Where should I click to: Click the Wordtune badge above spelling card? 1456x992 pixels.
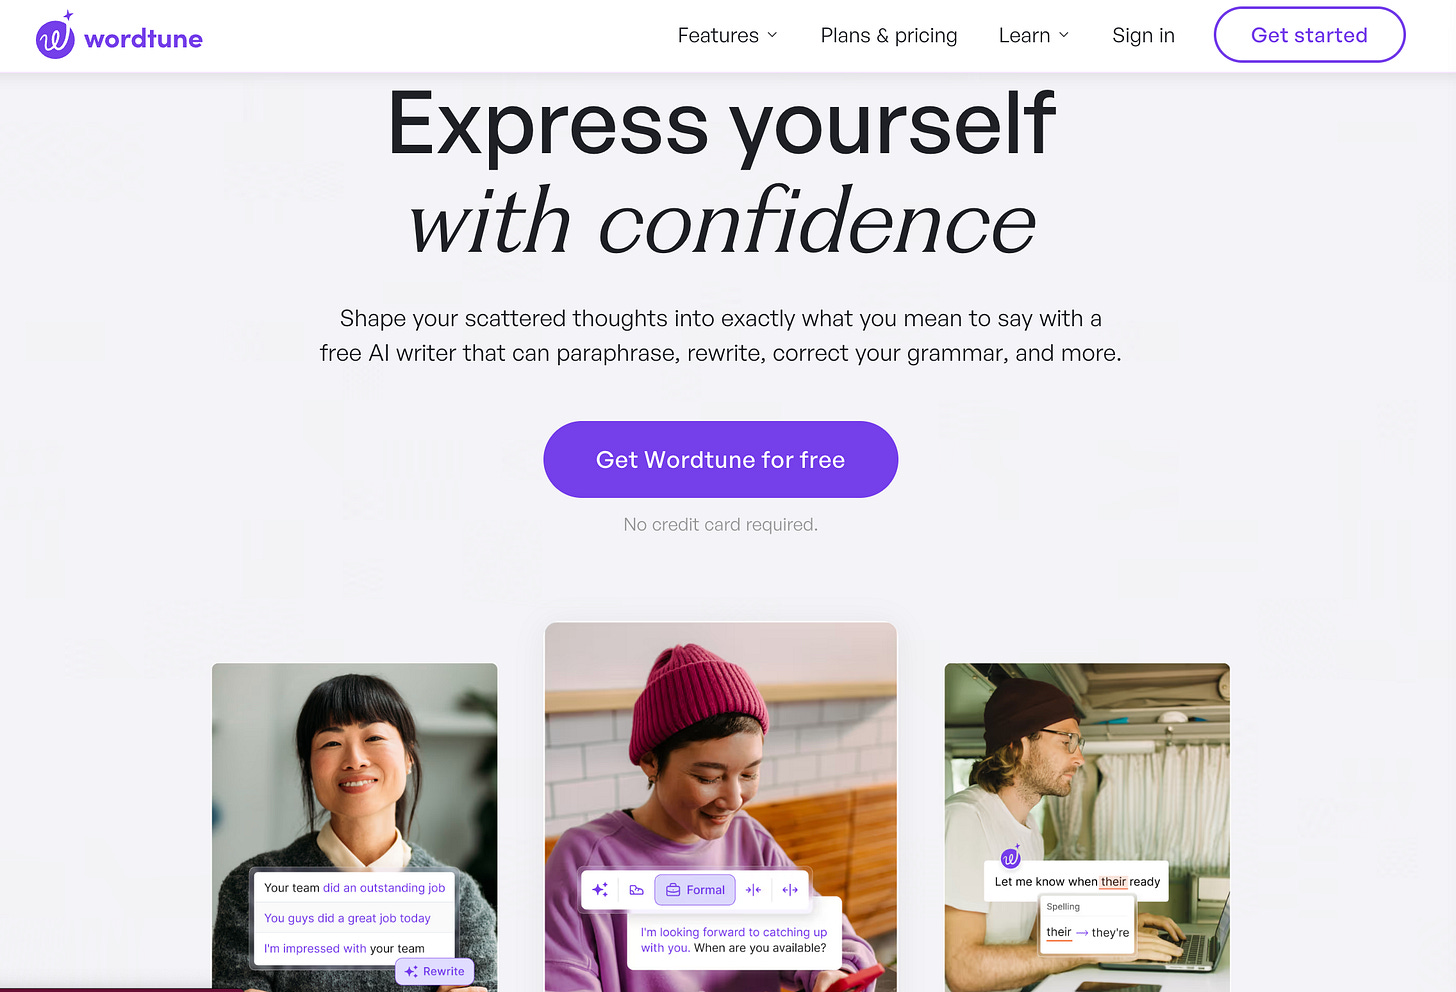pyautogui.click(x=1011, y=856)
